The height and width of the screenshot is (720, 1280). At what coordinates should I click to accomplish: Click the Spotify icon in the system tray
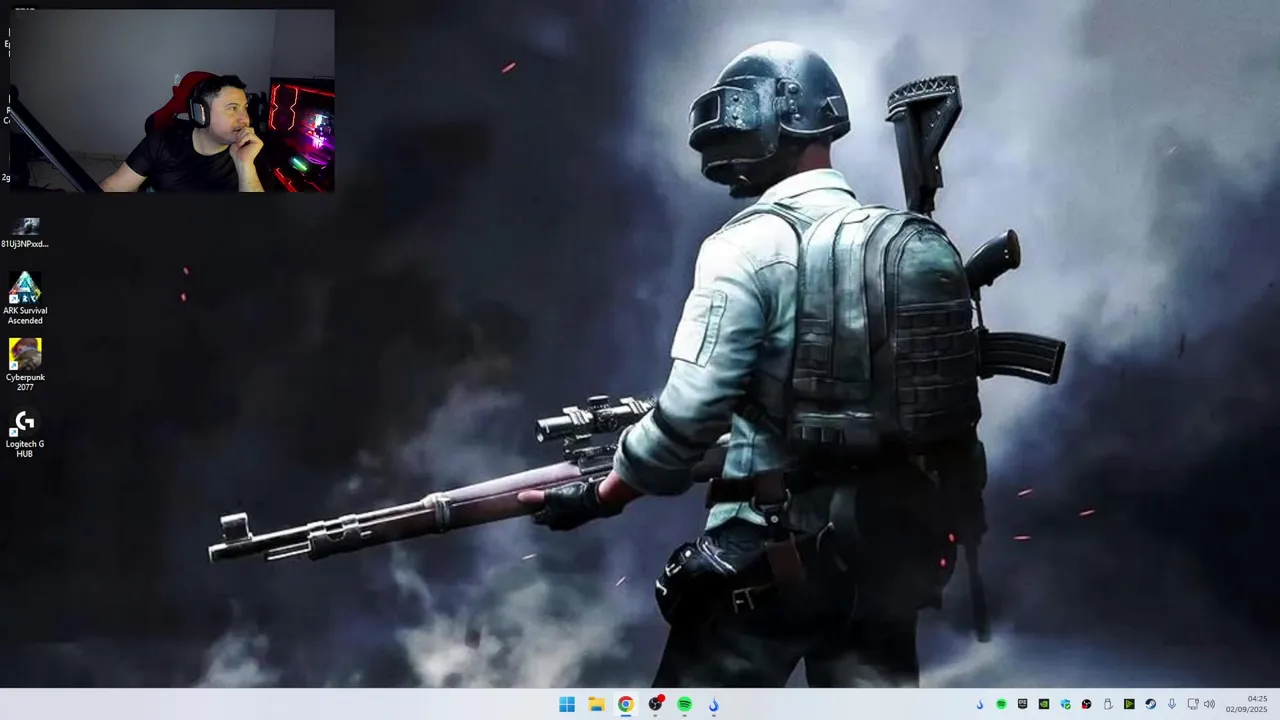tap(1001, 704)
